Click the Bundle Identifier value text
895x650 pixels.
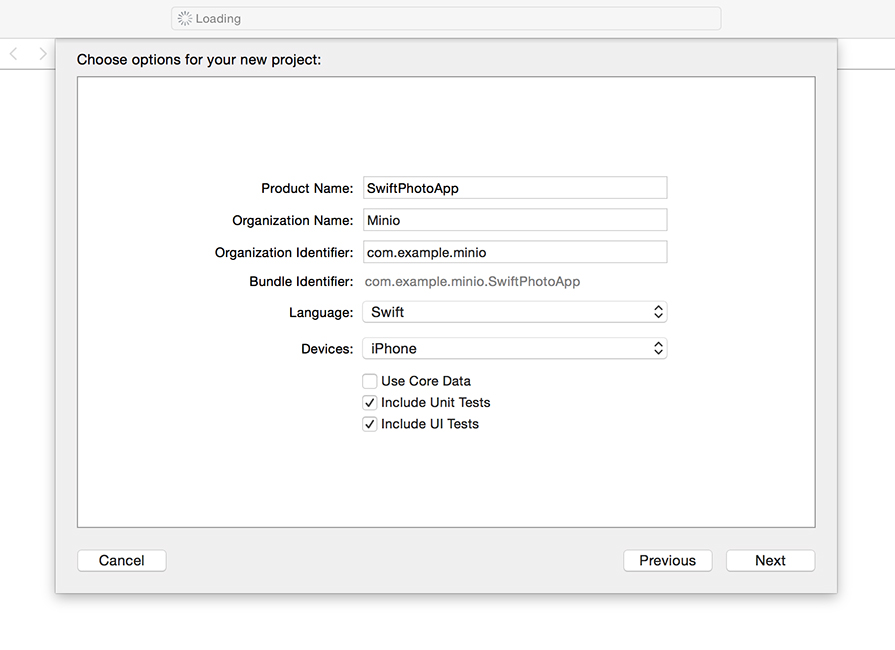(473, 282)
